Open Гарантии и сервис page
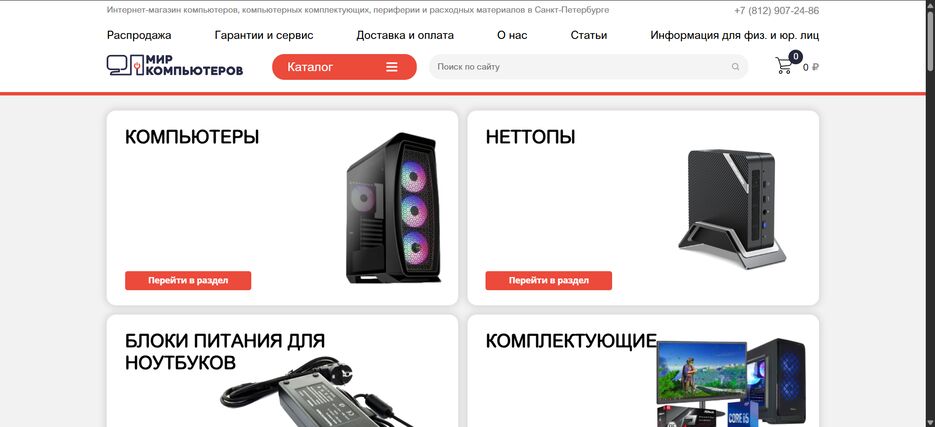Screen dimensions: 935x427 click(x=264, y=35)
